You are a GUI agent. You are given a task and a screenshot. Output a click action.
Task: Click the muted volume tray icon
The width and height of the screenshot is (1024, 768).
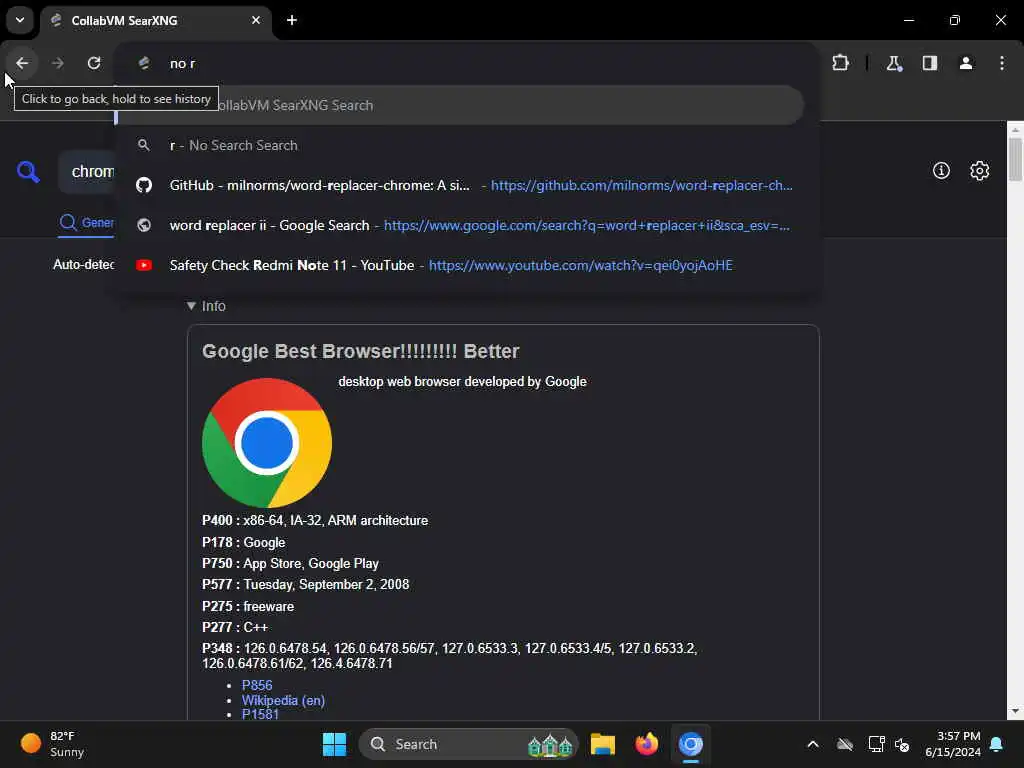[902, 744]
